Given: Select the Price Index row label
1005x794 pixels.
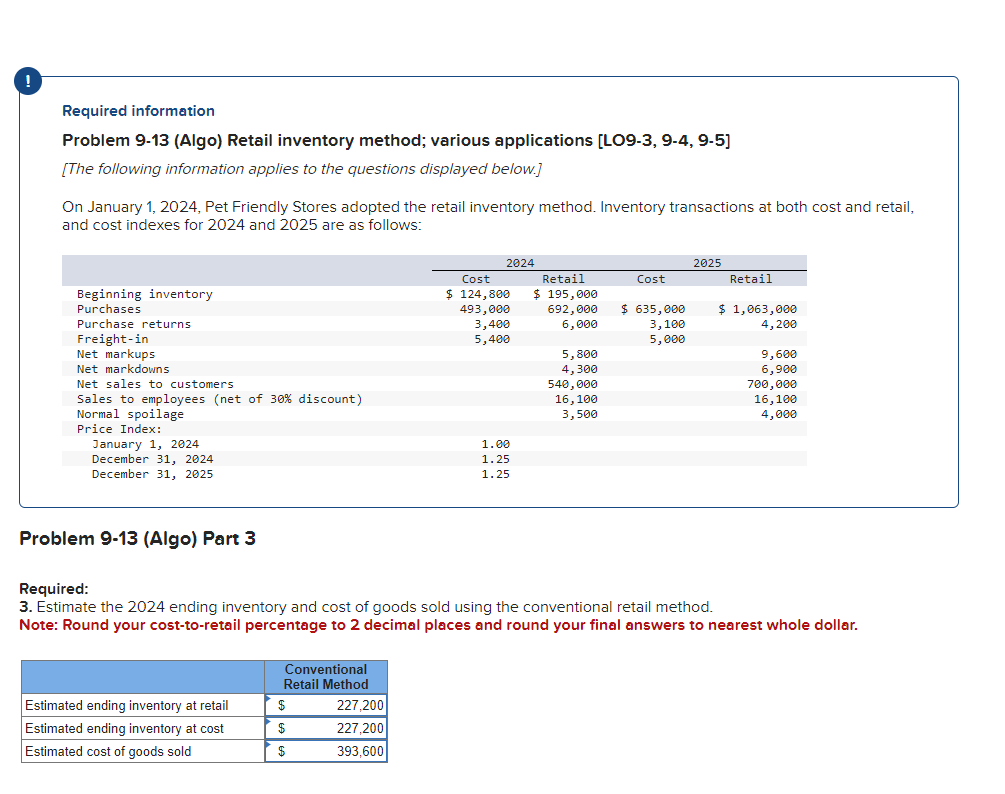Looking at the screenshot, I should [110, 428].
